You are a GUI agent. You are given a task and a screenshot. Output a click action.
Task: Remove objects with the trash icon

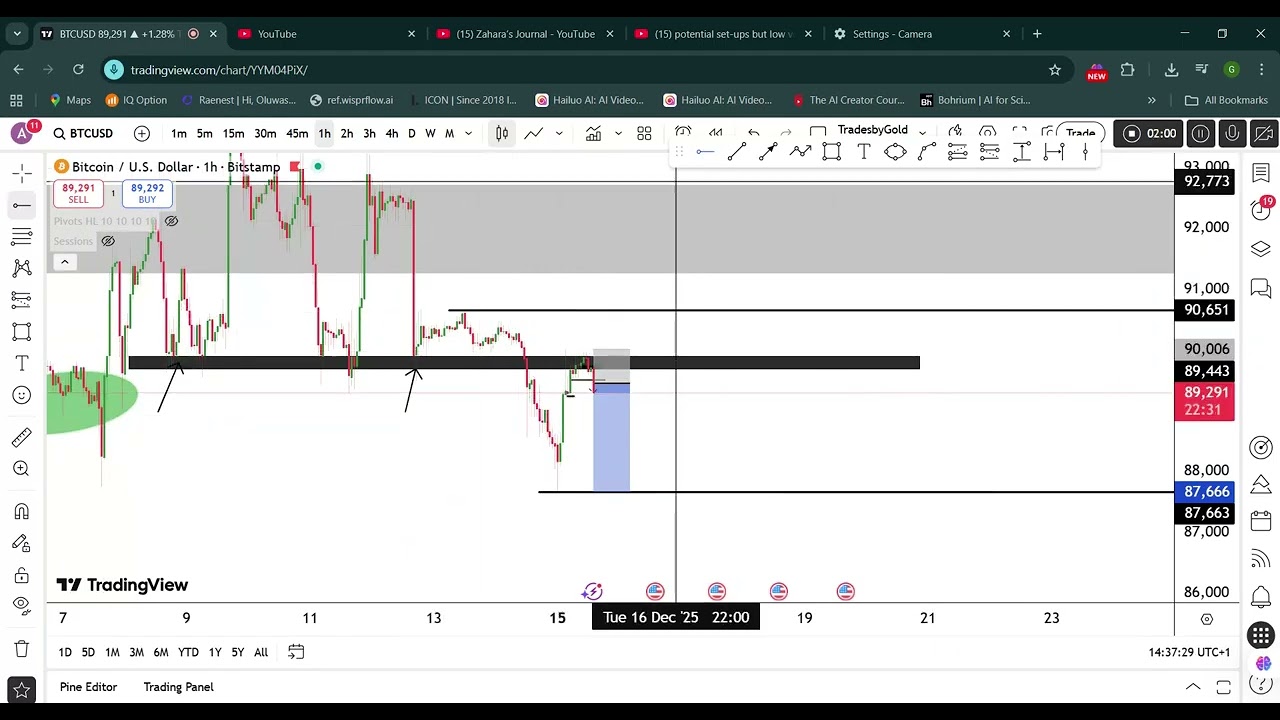tap(21, 648)
